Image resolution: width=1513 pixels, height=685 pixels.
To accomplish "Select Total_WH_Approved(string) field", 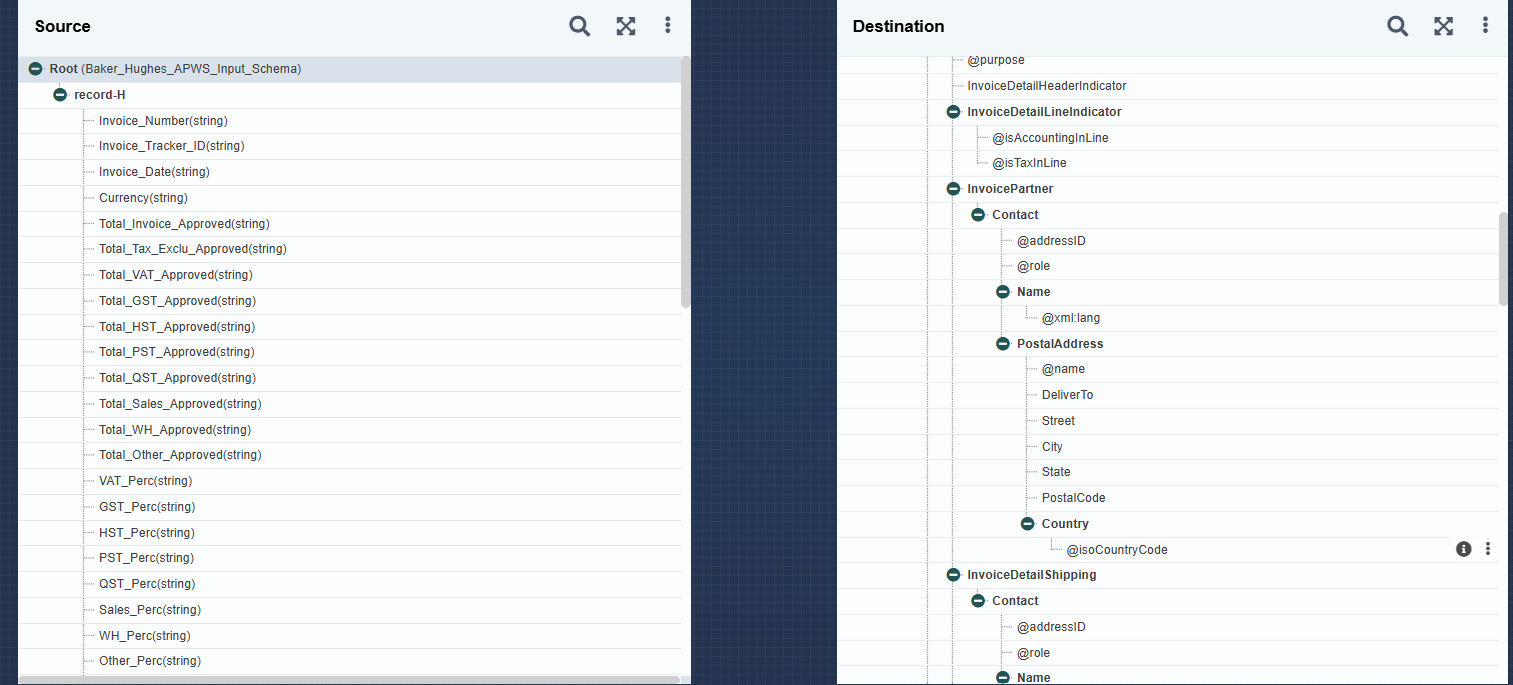I will point(175,430).
